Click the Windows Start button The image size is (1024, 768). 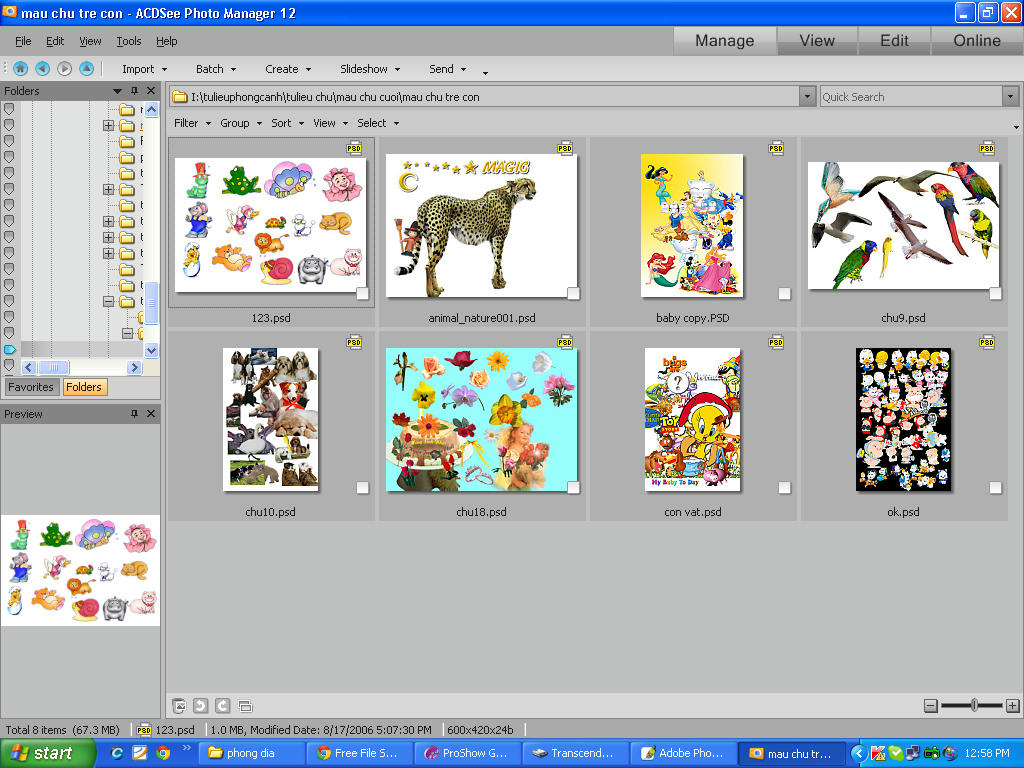click(x=46, y=753)
